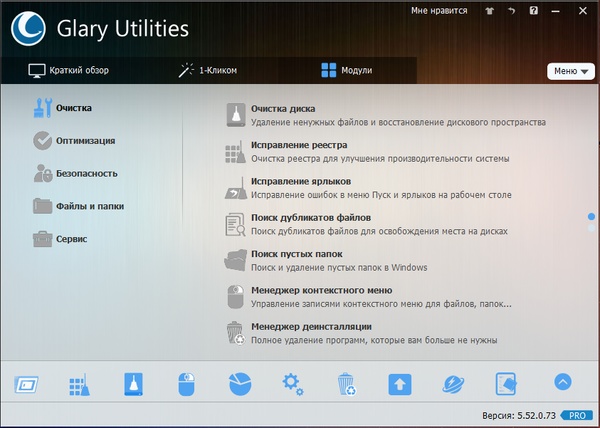
Task: Open the gears settings icon in toolbar
Action: click(293, 384)
